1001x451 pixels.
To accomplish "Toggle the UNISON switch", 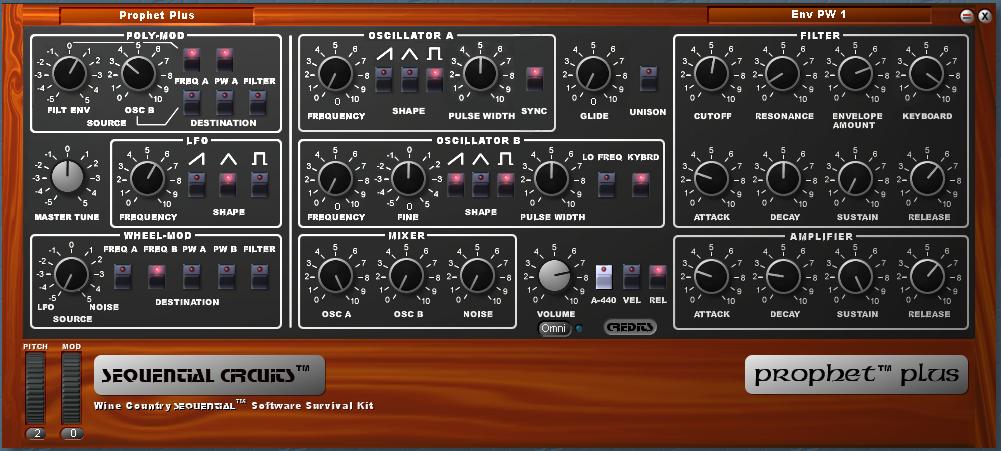I will (x=649, y=79).
